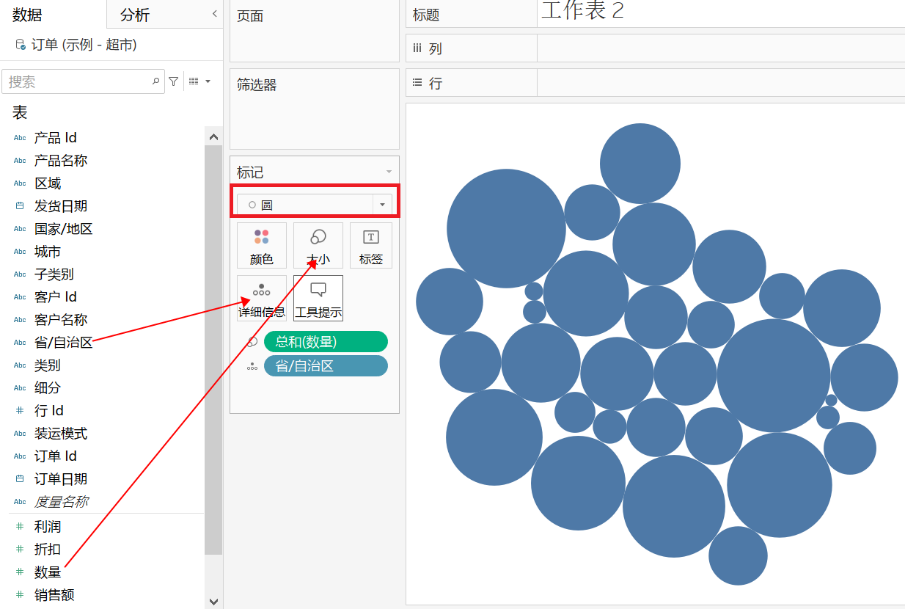The width and height of the screenshot is (905, 609).
Task: Click the 筛选器 shelf
Action: pos(314,109)
